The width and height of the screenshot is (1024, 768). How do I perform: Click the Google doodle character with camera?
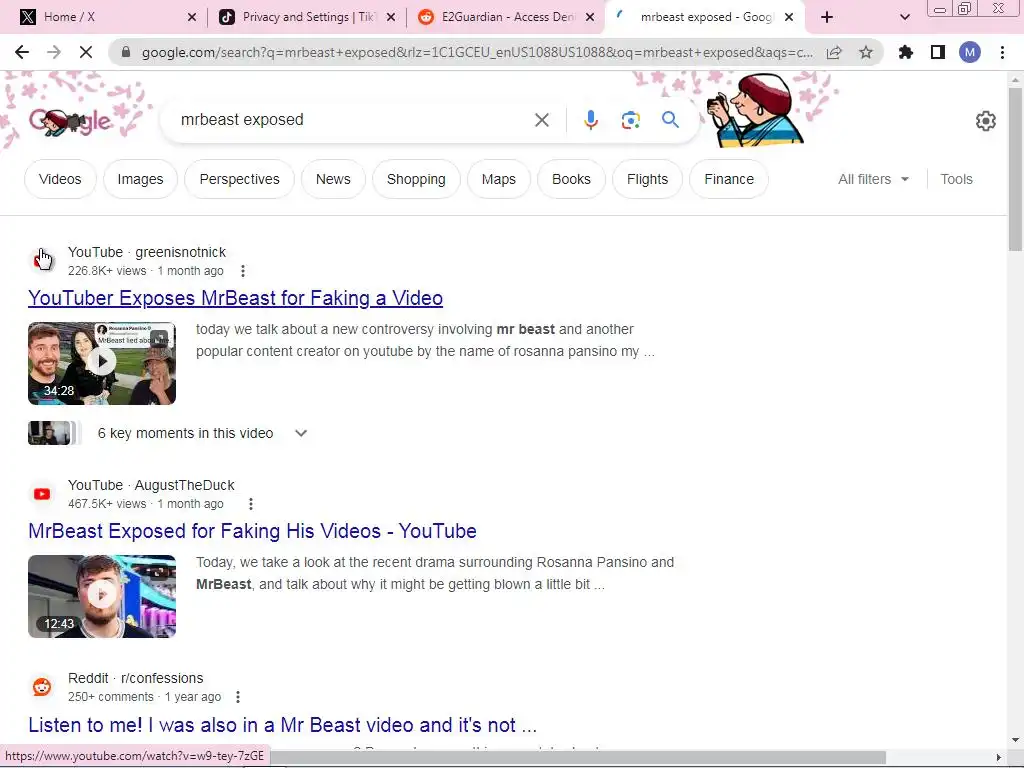(x=755, y=109)
